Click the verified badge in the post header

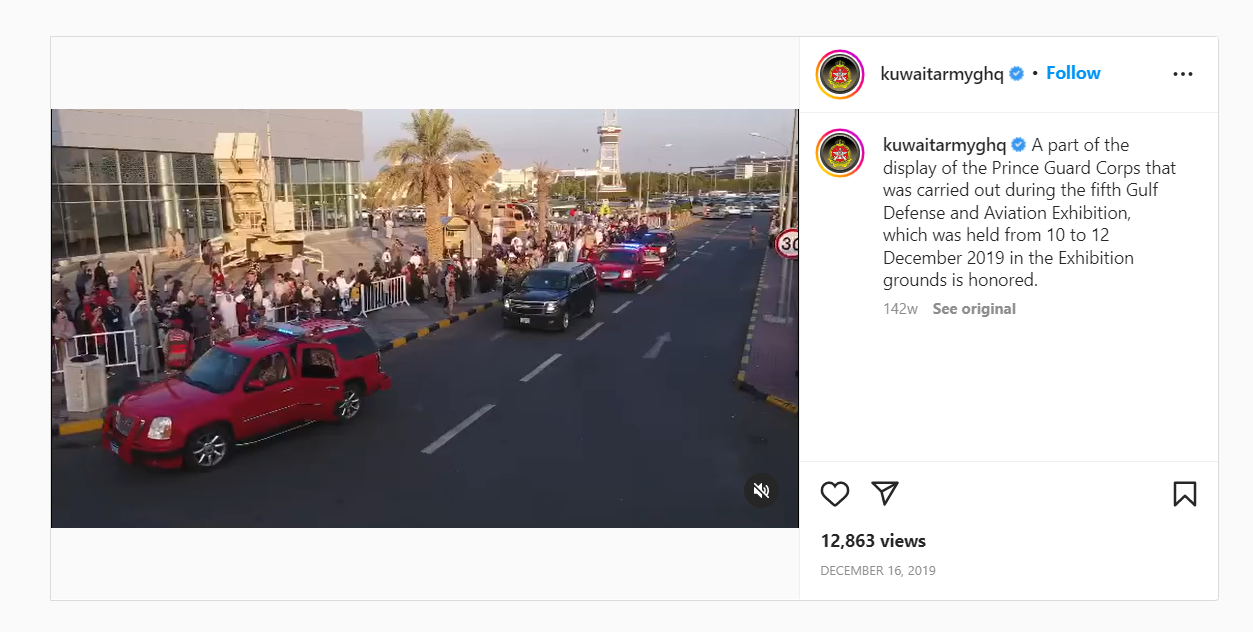tap(1017, 74)
